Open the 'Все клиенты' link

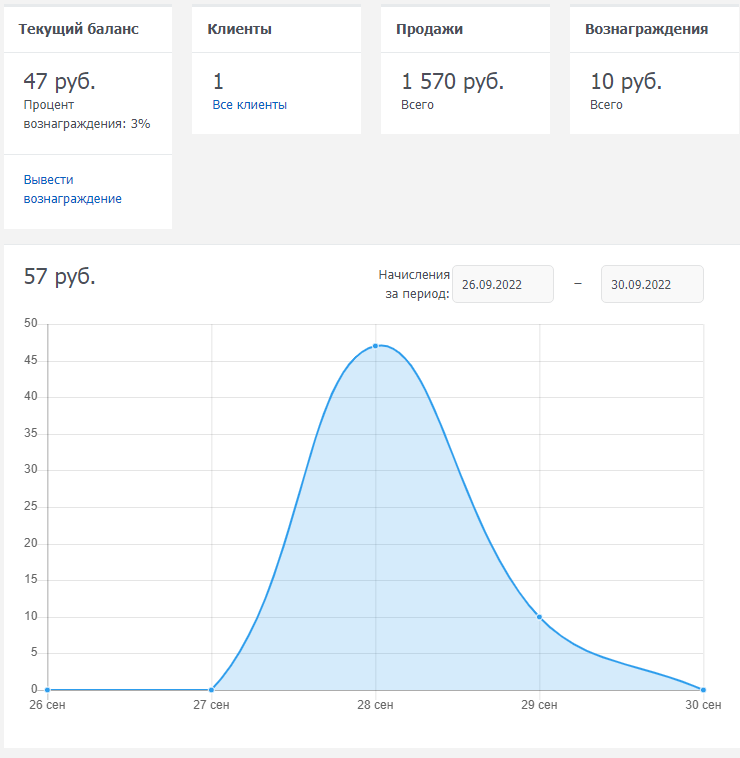pyautogui.click(x=249, y=105)
